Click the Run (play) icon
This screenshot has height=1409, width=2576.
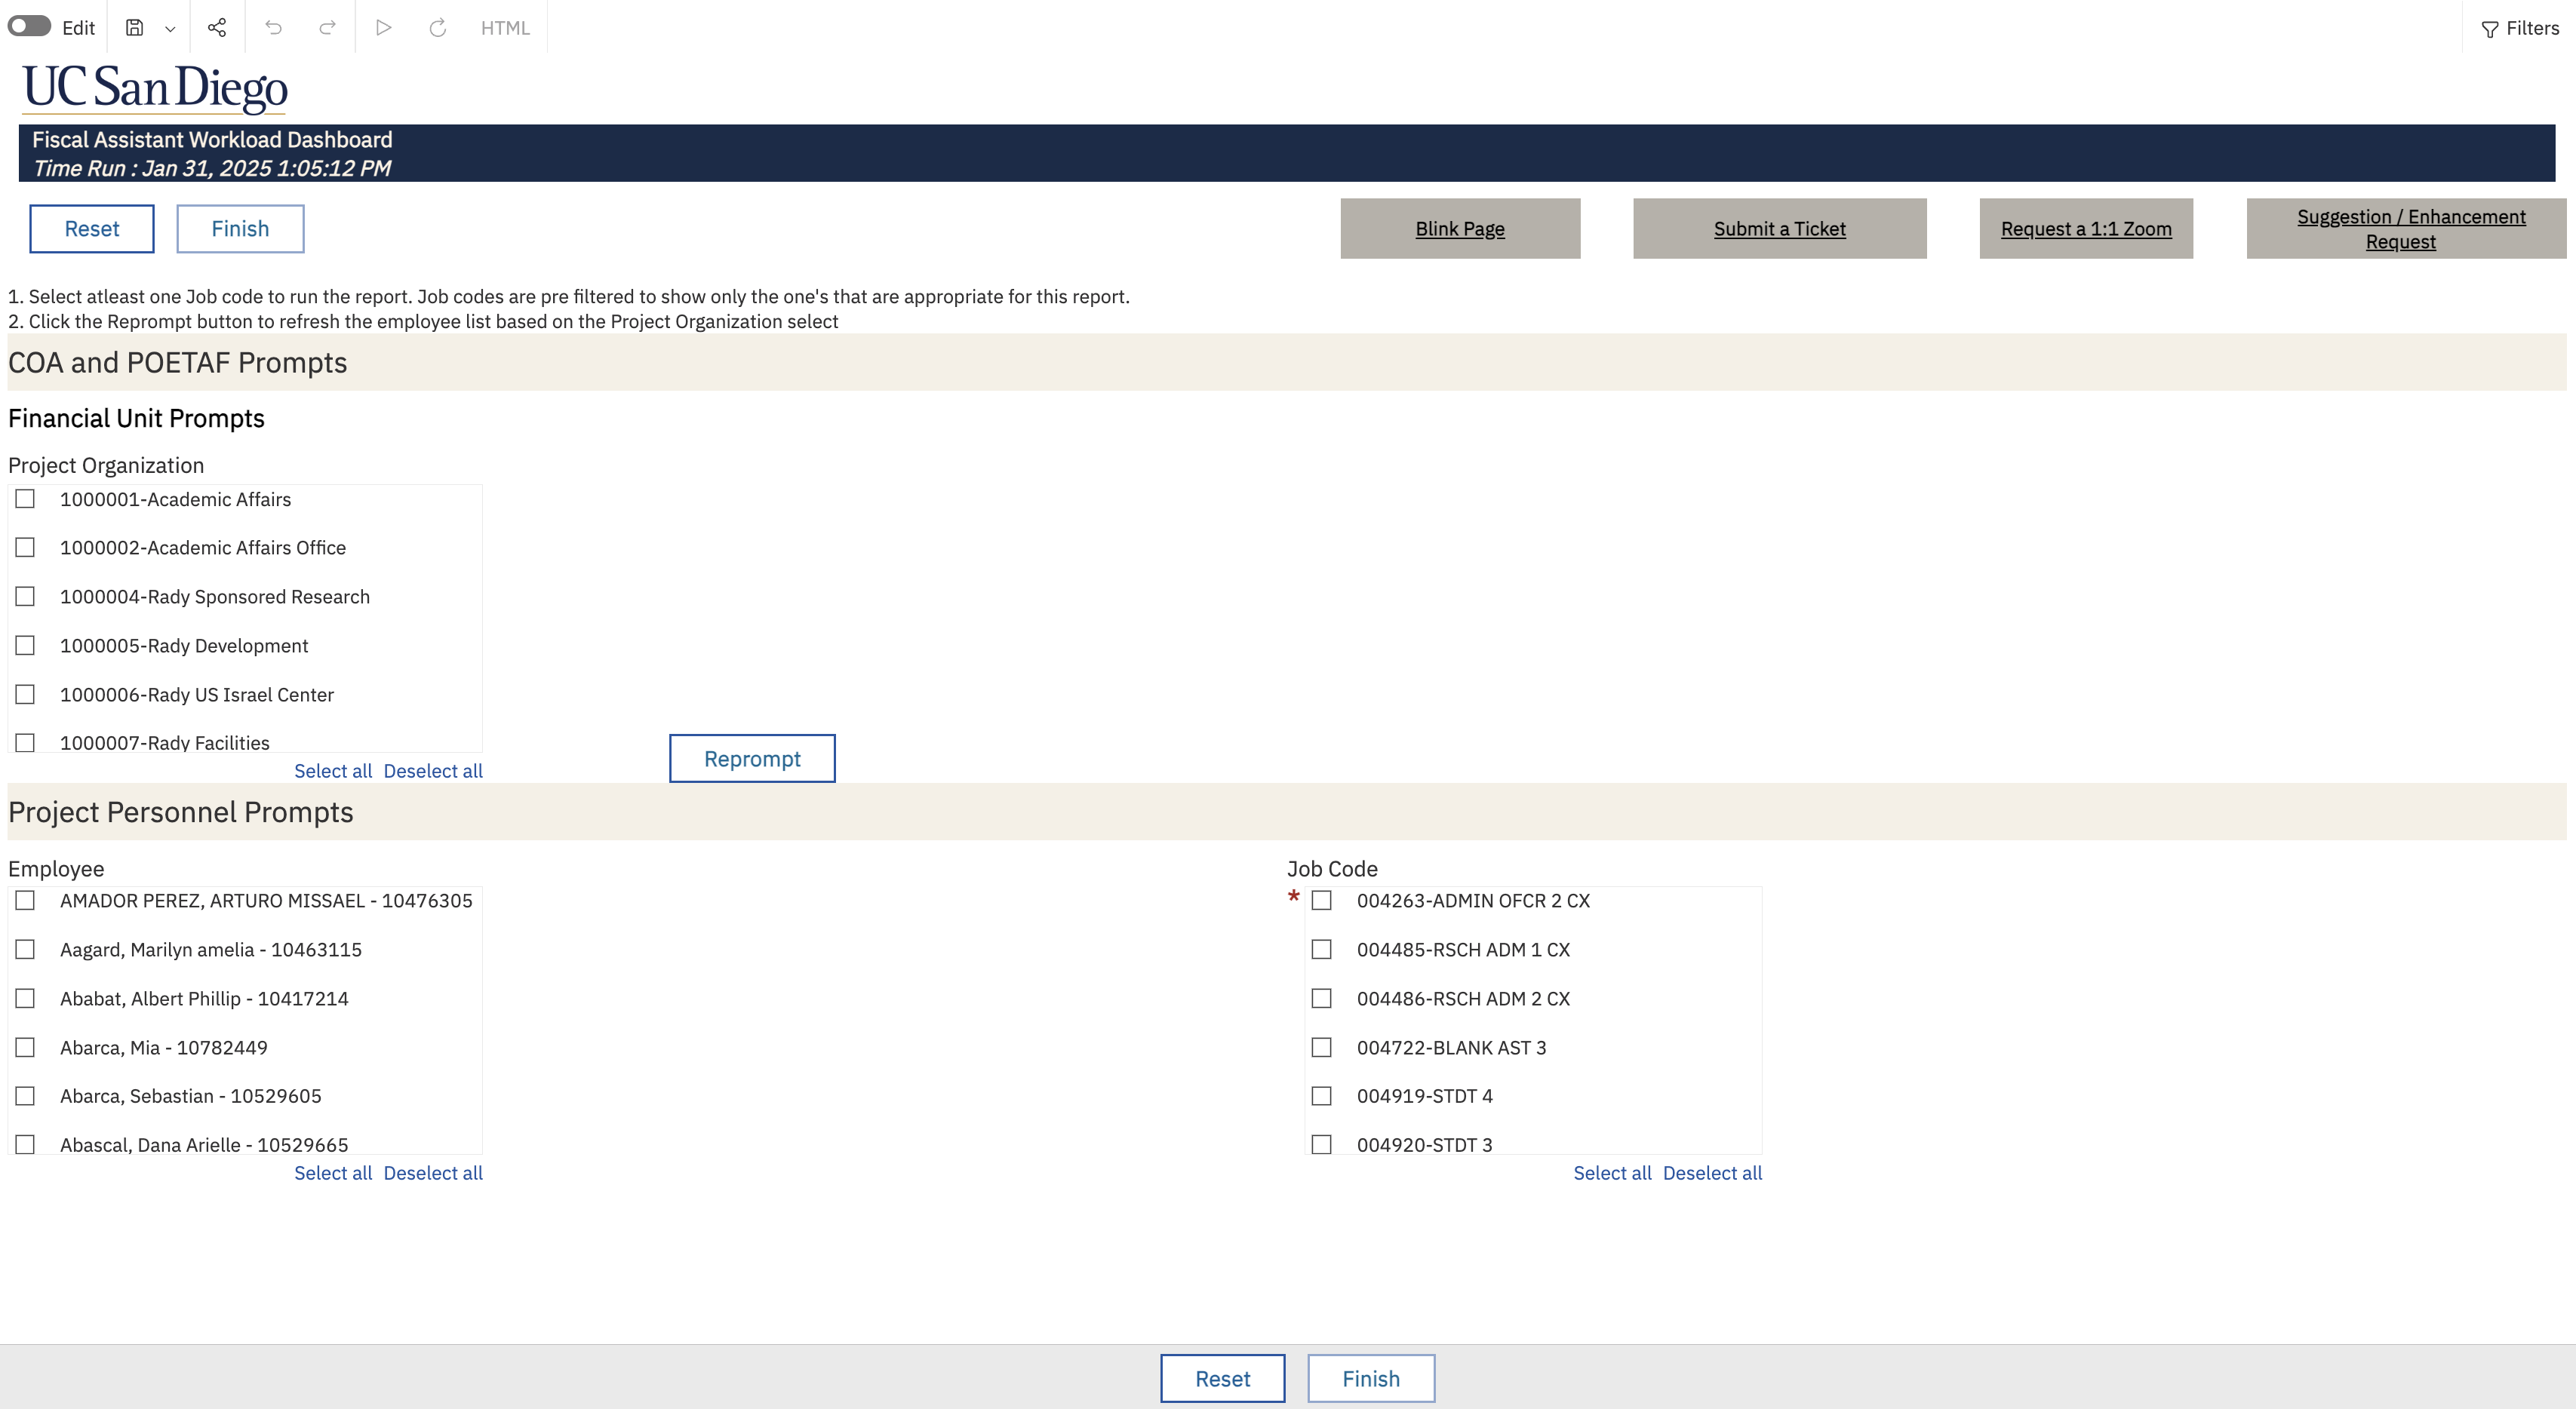(383, 27)
